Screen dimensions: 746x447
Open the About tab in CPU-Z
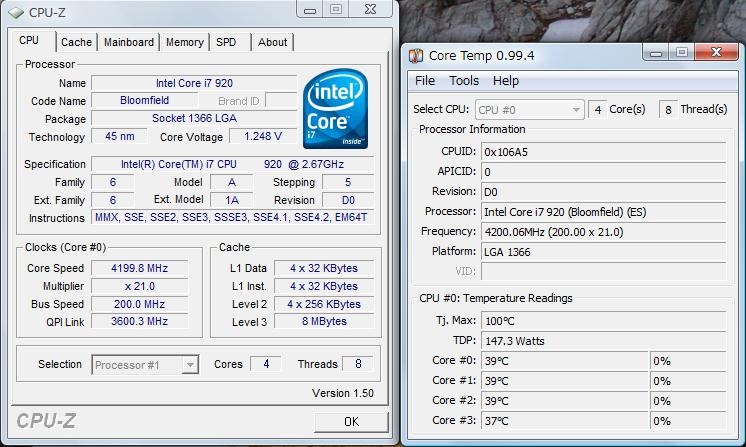pos(272,42)
